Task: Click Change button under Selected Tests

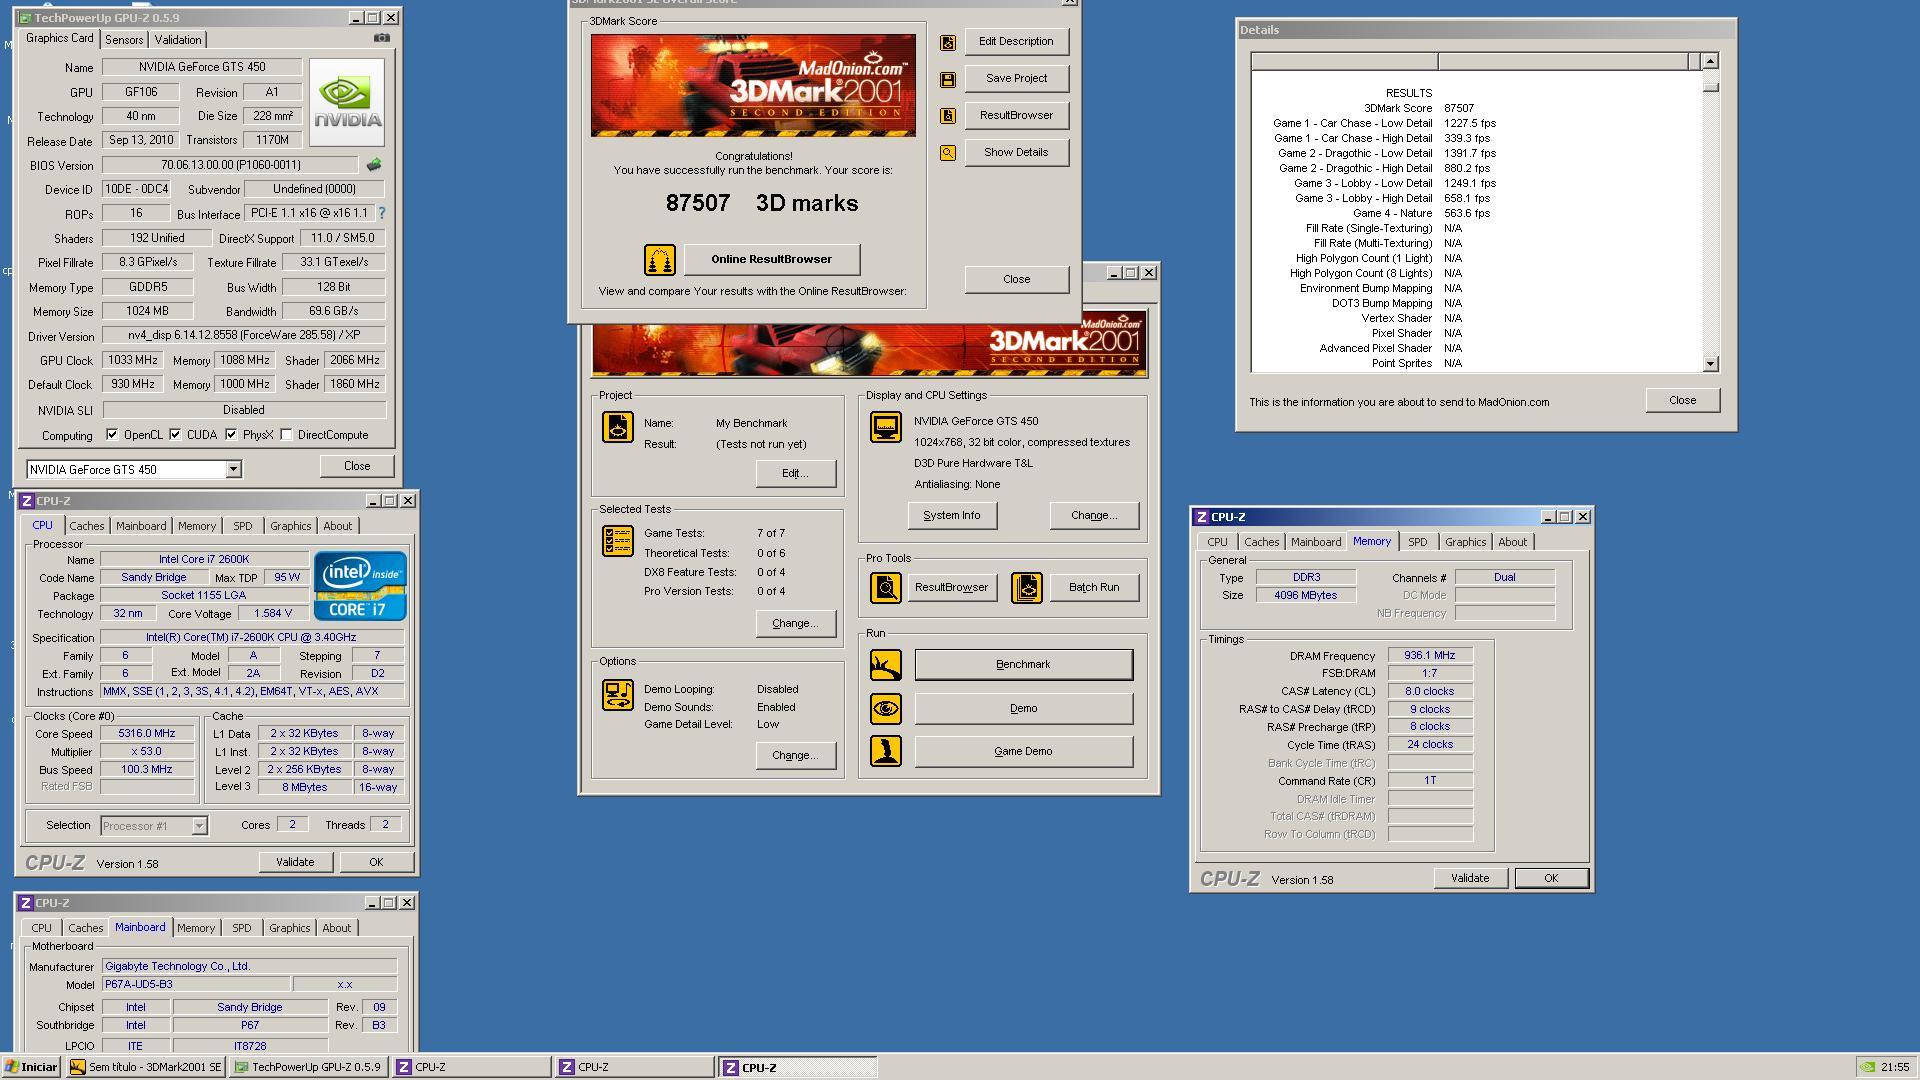Action: [796, 624]
